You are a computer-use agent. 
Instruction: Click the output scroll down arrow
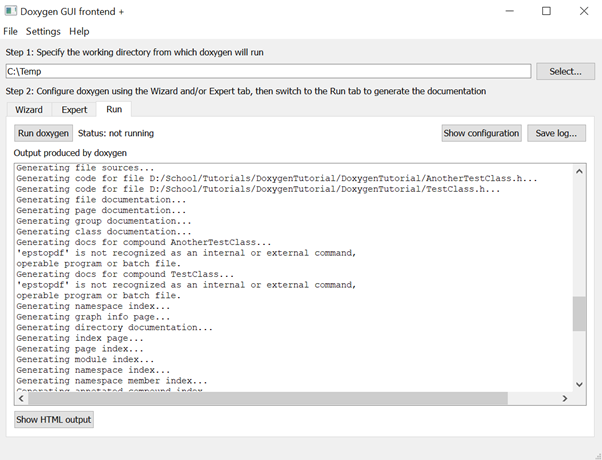[x=579, y=384]
